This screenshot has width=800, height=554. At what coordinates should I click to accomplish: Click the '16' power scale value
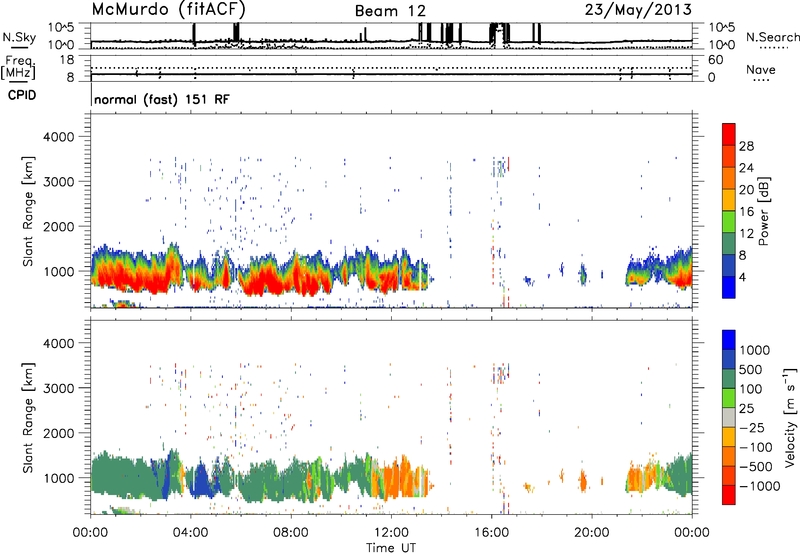pyautogui.click(x=746, y=212)
